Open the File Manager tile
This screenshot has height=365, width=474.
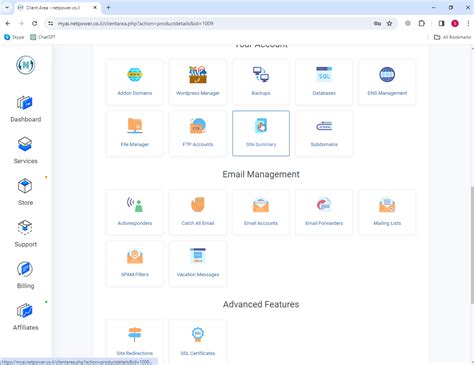click(x=135, y=133)
